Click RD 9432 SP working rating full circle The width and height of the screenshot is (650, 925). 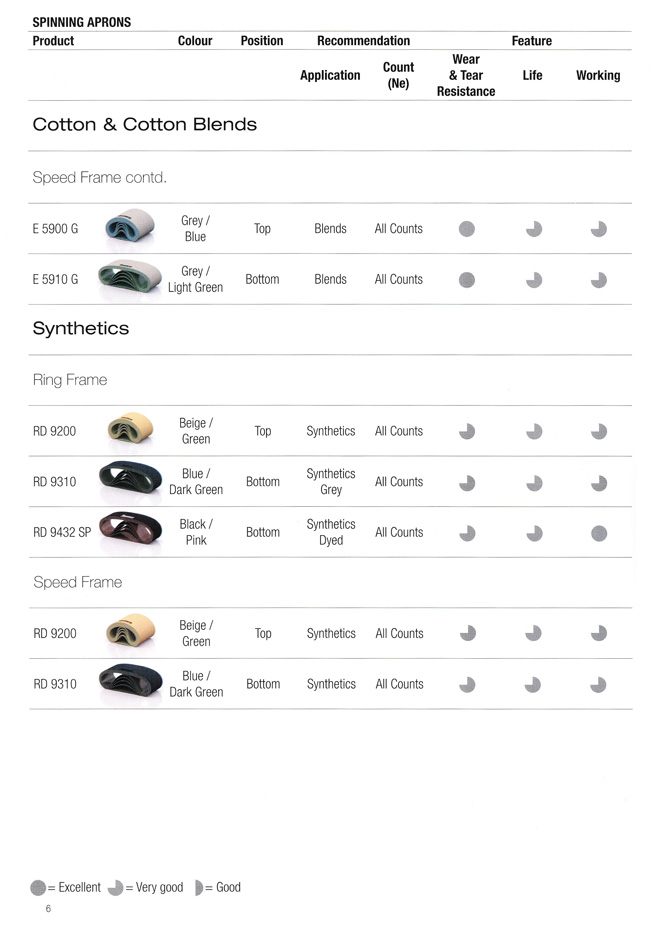point(599,533)
